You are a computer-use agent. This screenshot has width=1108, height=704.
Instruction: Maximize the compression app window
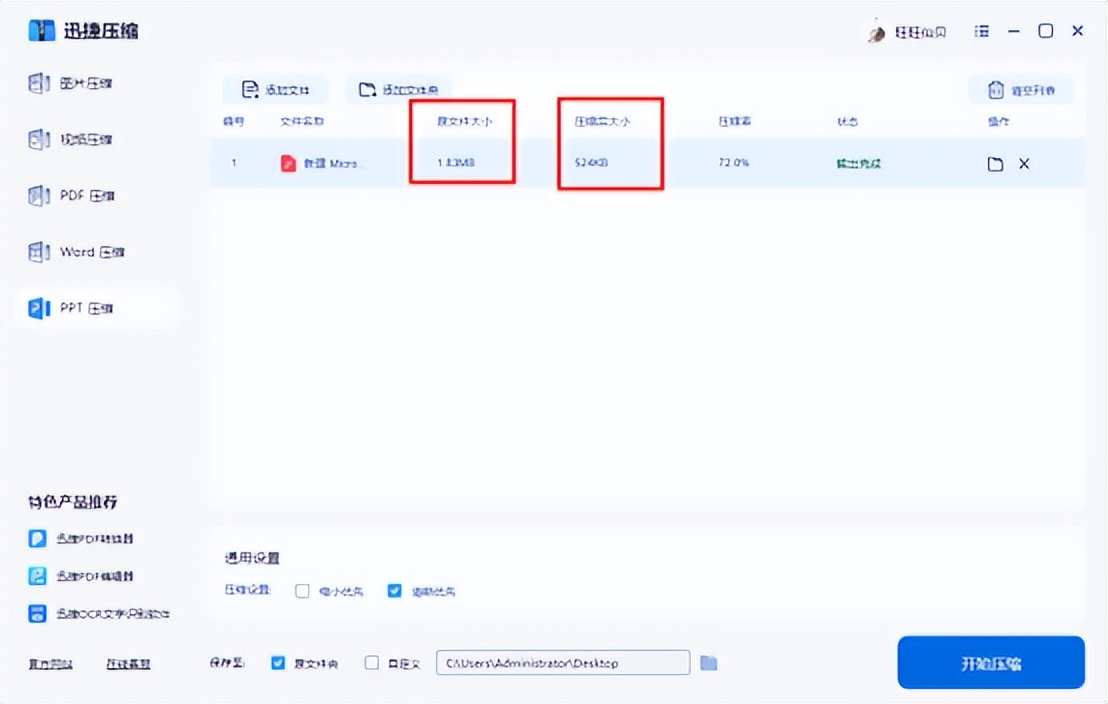tap(1046, 31)
